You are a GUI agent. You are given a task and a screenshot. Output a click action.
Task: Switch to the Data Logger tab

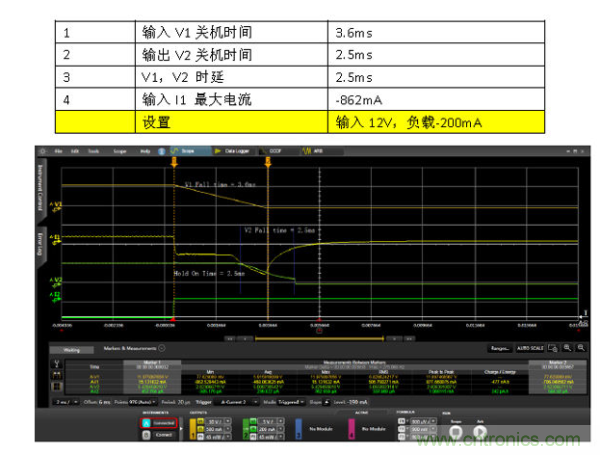point(228,151)
